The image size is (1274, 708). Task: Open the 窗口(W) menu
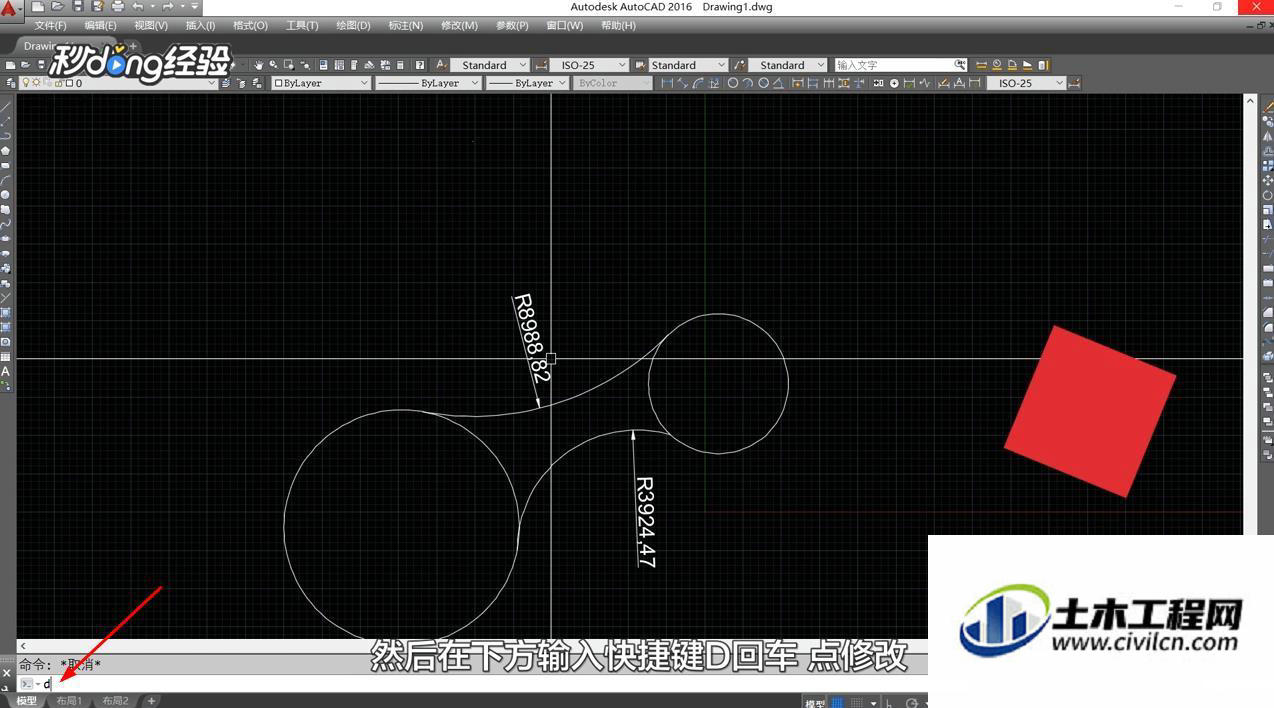tap(564, 25)
